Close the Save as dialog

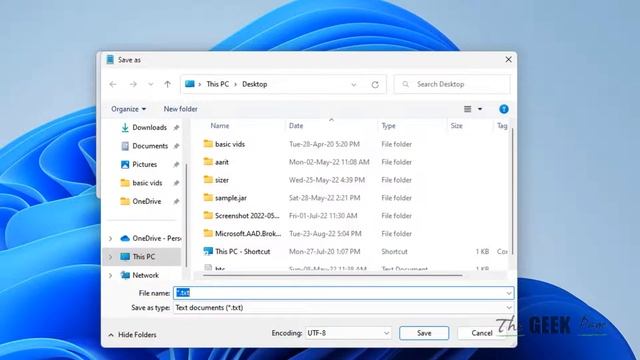(508, 60)
